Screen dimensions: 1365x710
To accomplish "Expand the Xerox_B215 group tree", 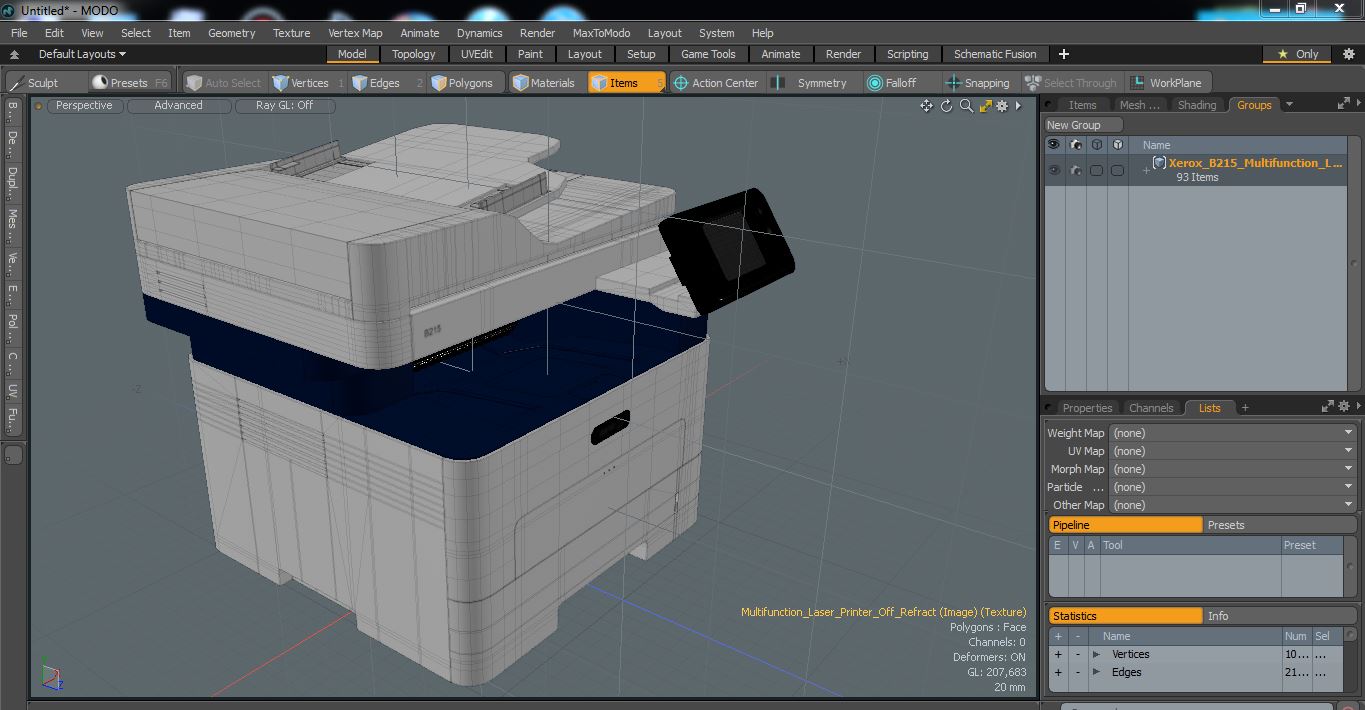I will 1146,171.
